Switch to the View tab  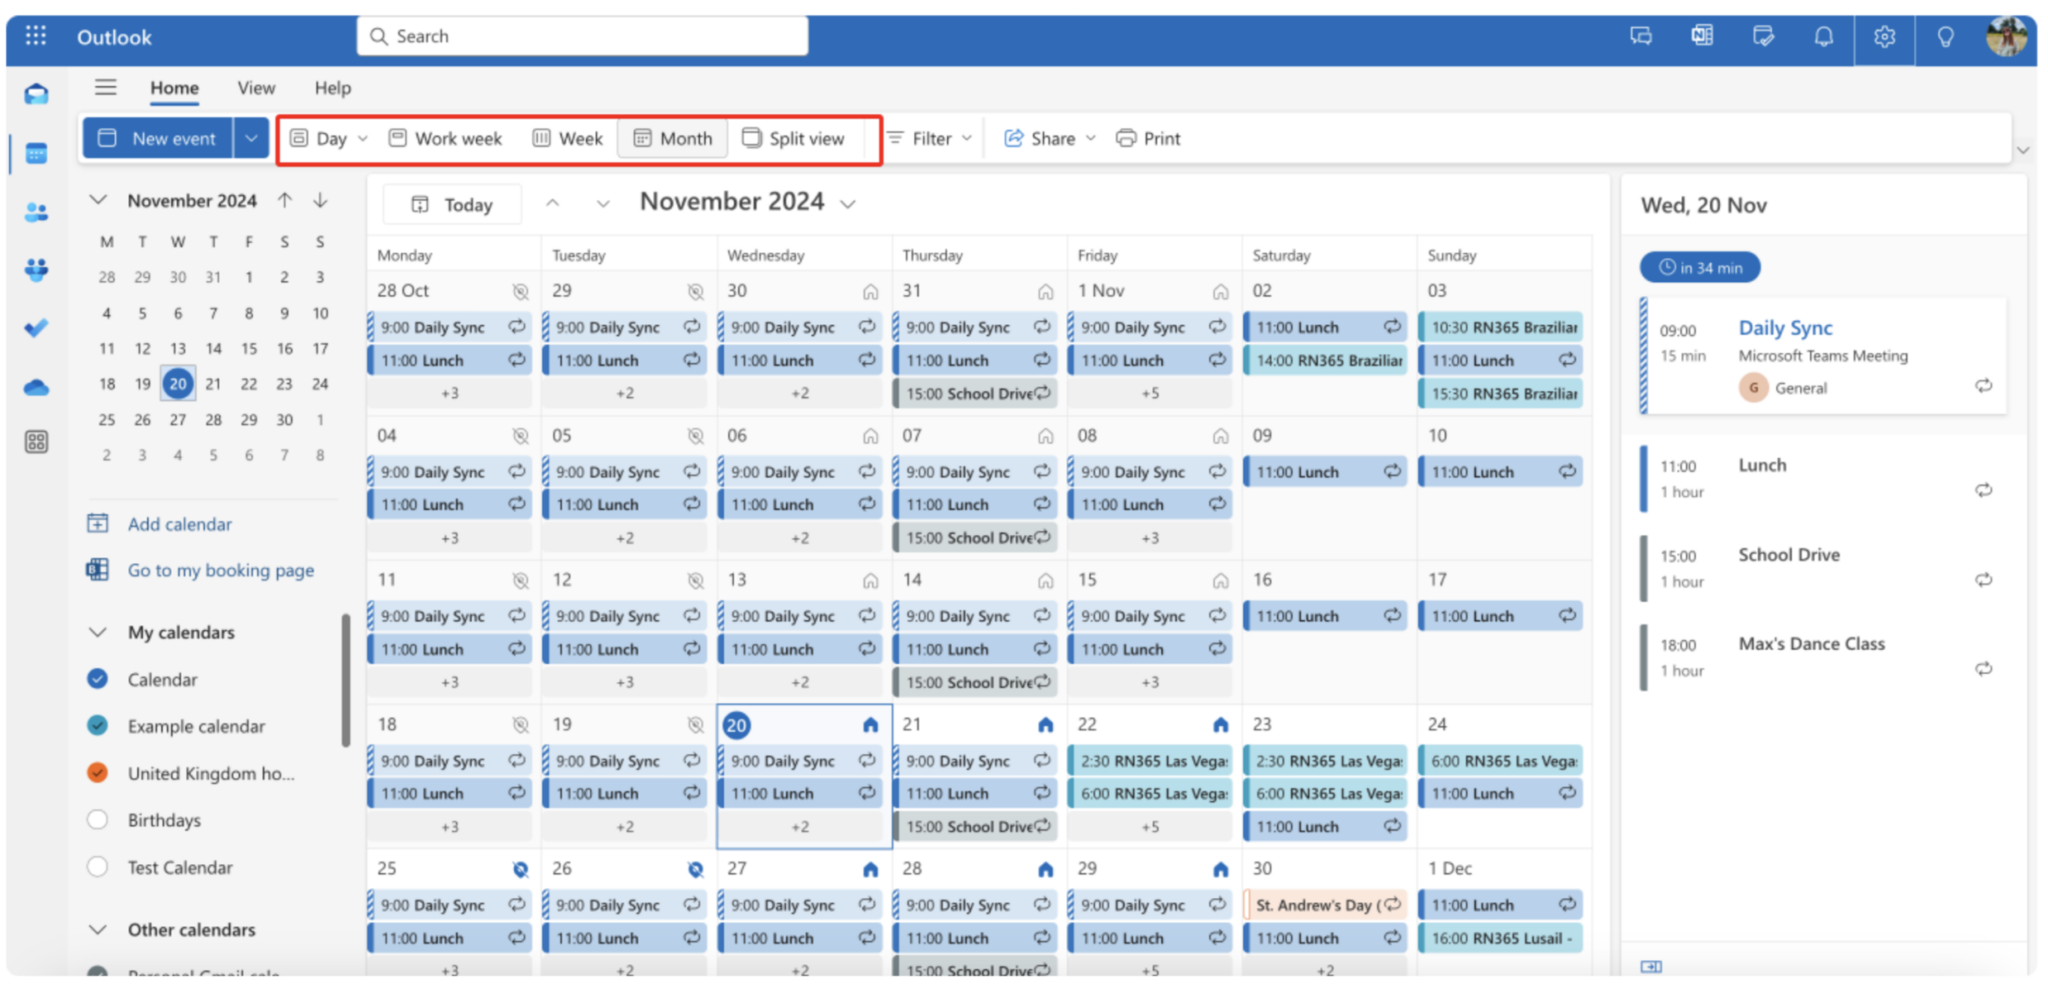point(256,88)
